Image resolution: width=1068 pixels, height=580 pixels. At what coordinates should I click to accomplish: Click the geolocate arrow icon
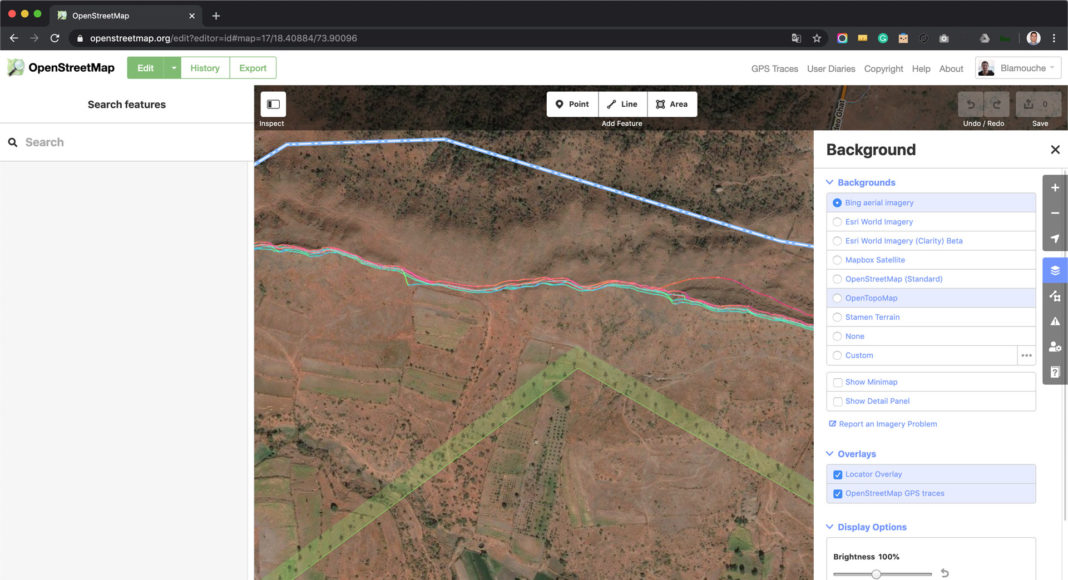click(x=1055, y=239)
